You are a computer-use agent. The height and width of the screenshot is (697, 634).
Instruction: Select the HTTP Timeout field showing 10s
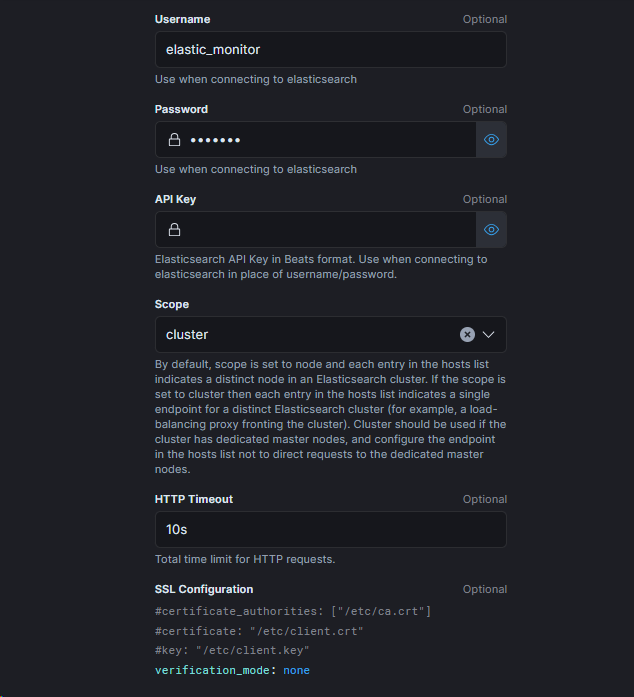[330, 530]
